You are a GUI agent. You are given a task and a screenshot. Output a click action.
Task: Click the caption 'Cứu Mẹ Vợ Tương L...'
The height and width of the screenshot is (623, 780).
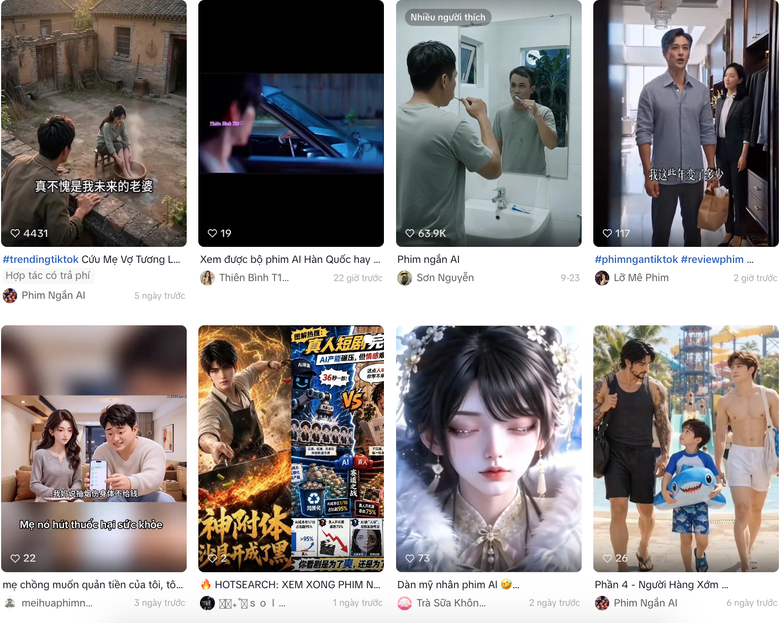(x=131, y=259)
